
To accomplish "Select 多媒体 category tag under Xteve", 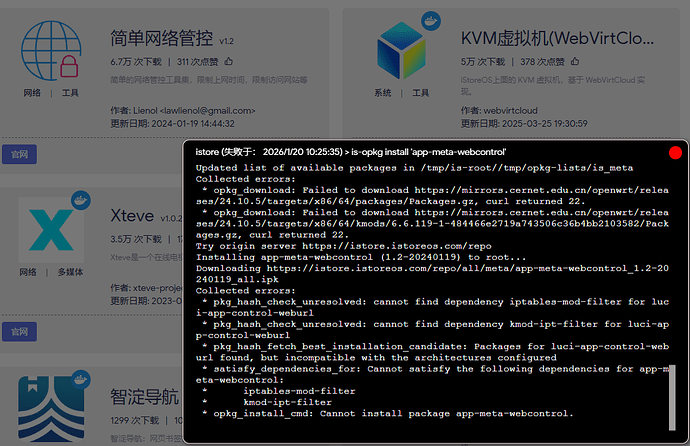I will [70, 272].
